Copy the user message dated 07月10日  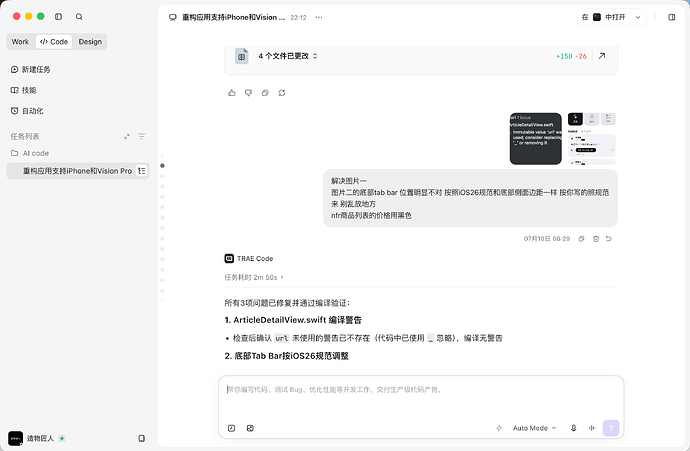point(581,239)
